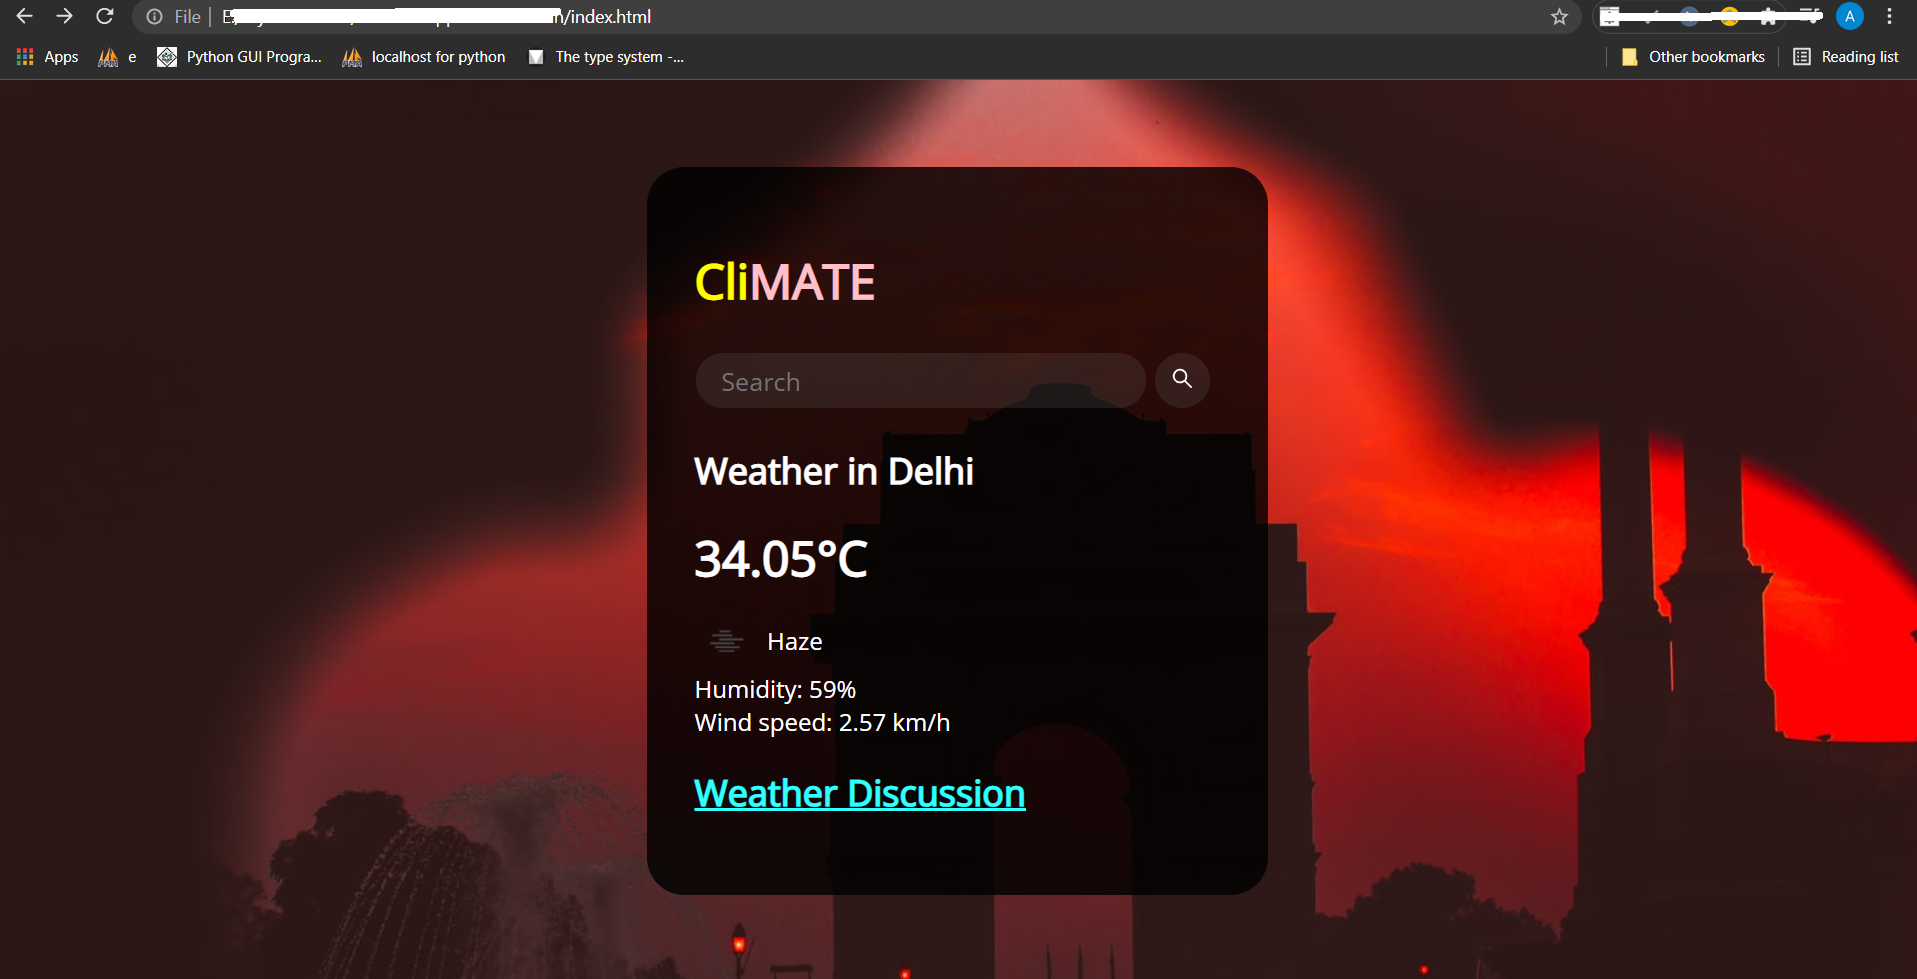
Task: Click the 34.05°C temperature reading
Action: tap(781, 558)
